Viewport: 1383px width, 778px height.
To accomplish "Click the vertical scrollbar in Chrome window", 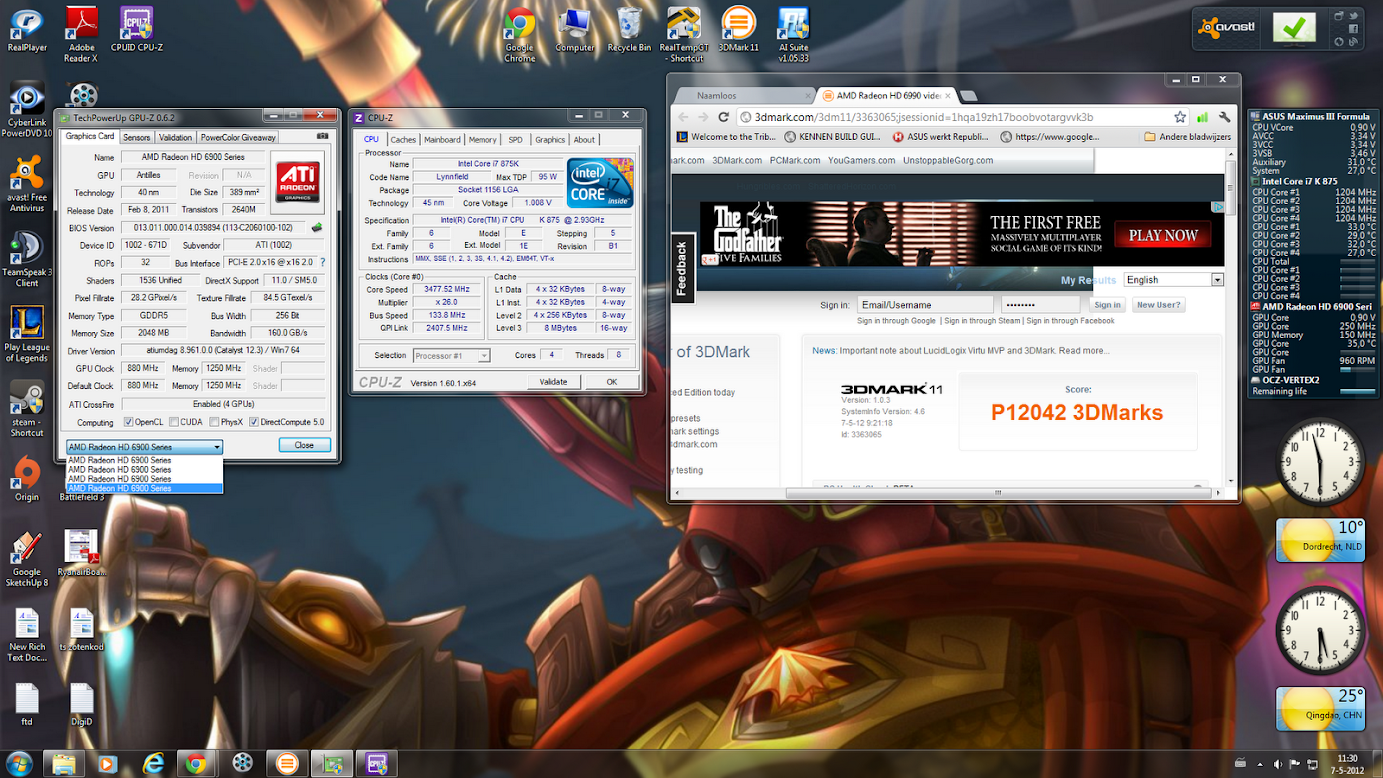I will [x=1232, y=186].
